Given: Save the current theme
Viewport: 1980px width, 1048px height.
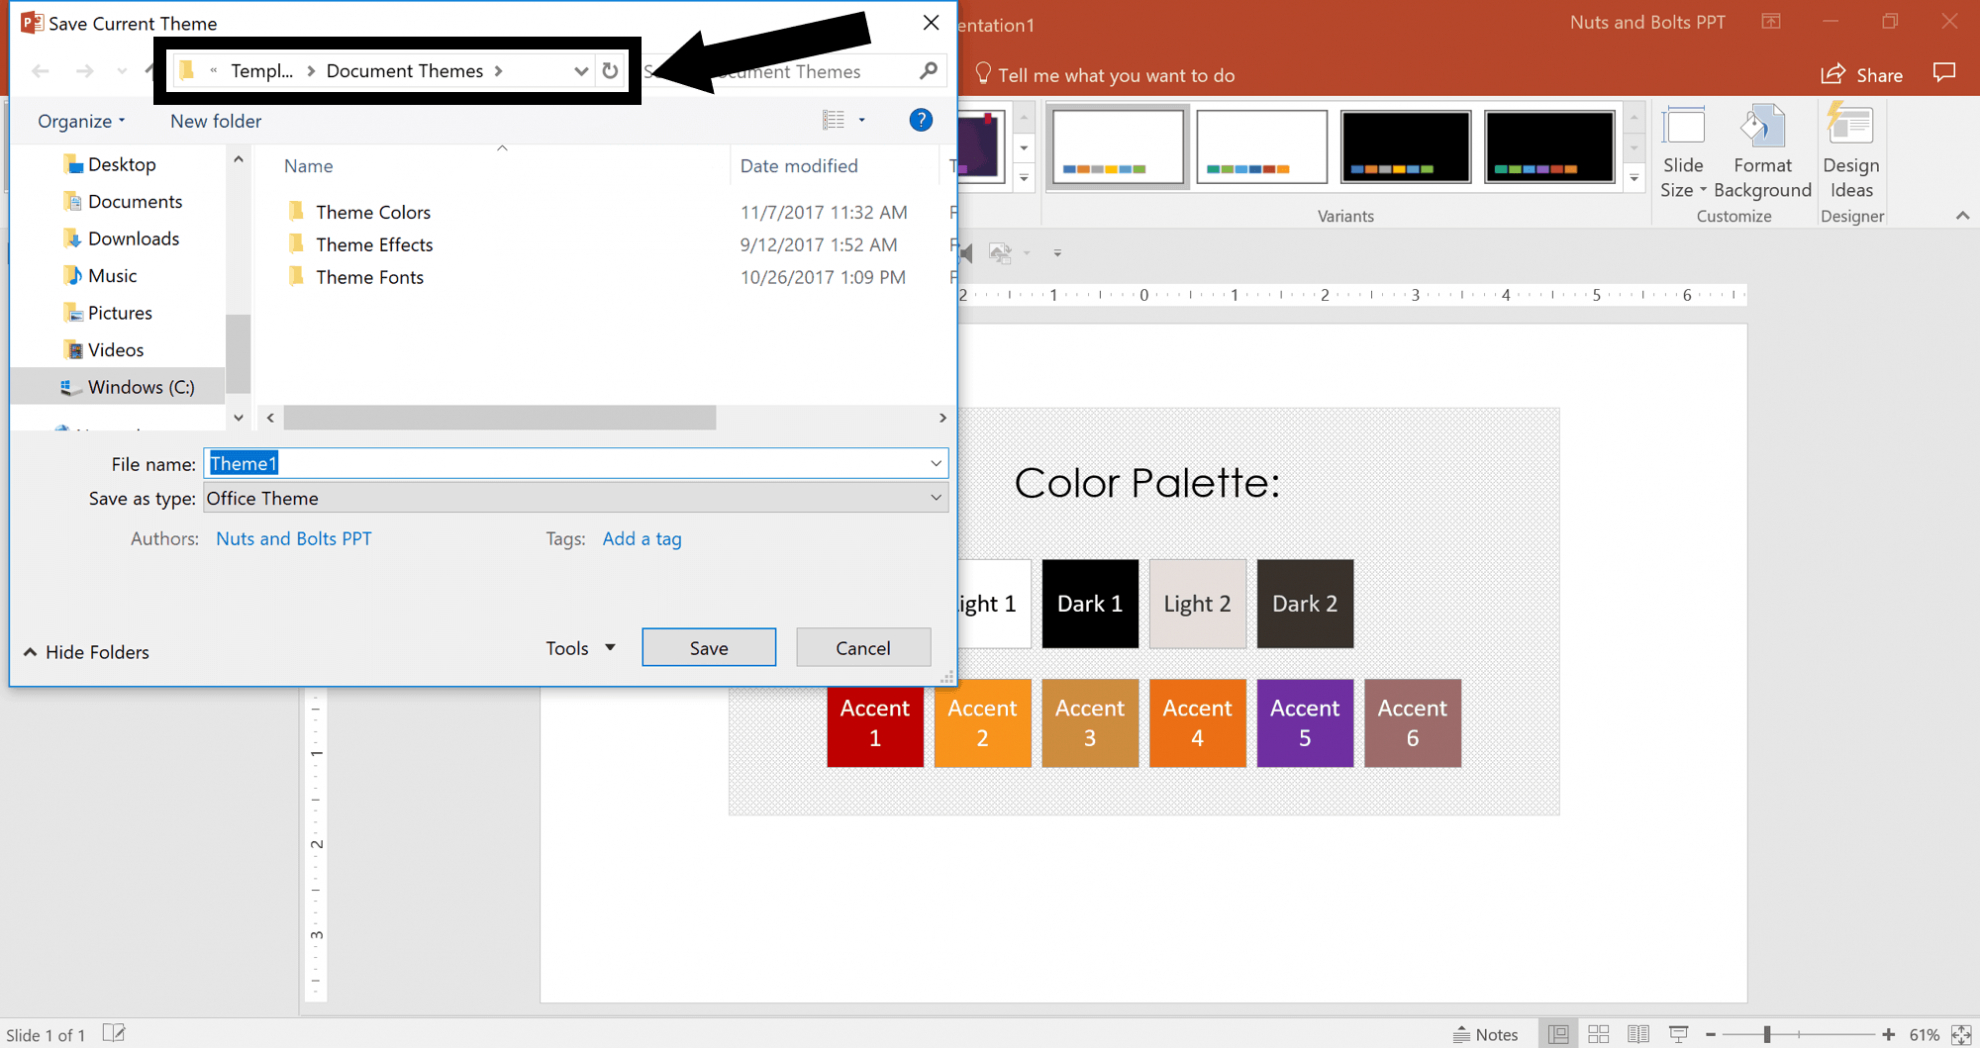Looking at the screenshot, I should 708,647.
